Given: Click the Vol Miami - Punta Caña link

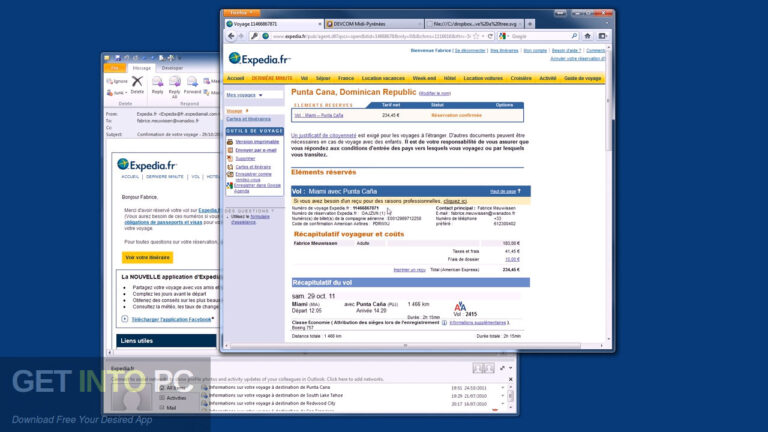Looking at the screenshot, I should (319, 116).
